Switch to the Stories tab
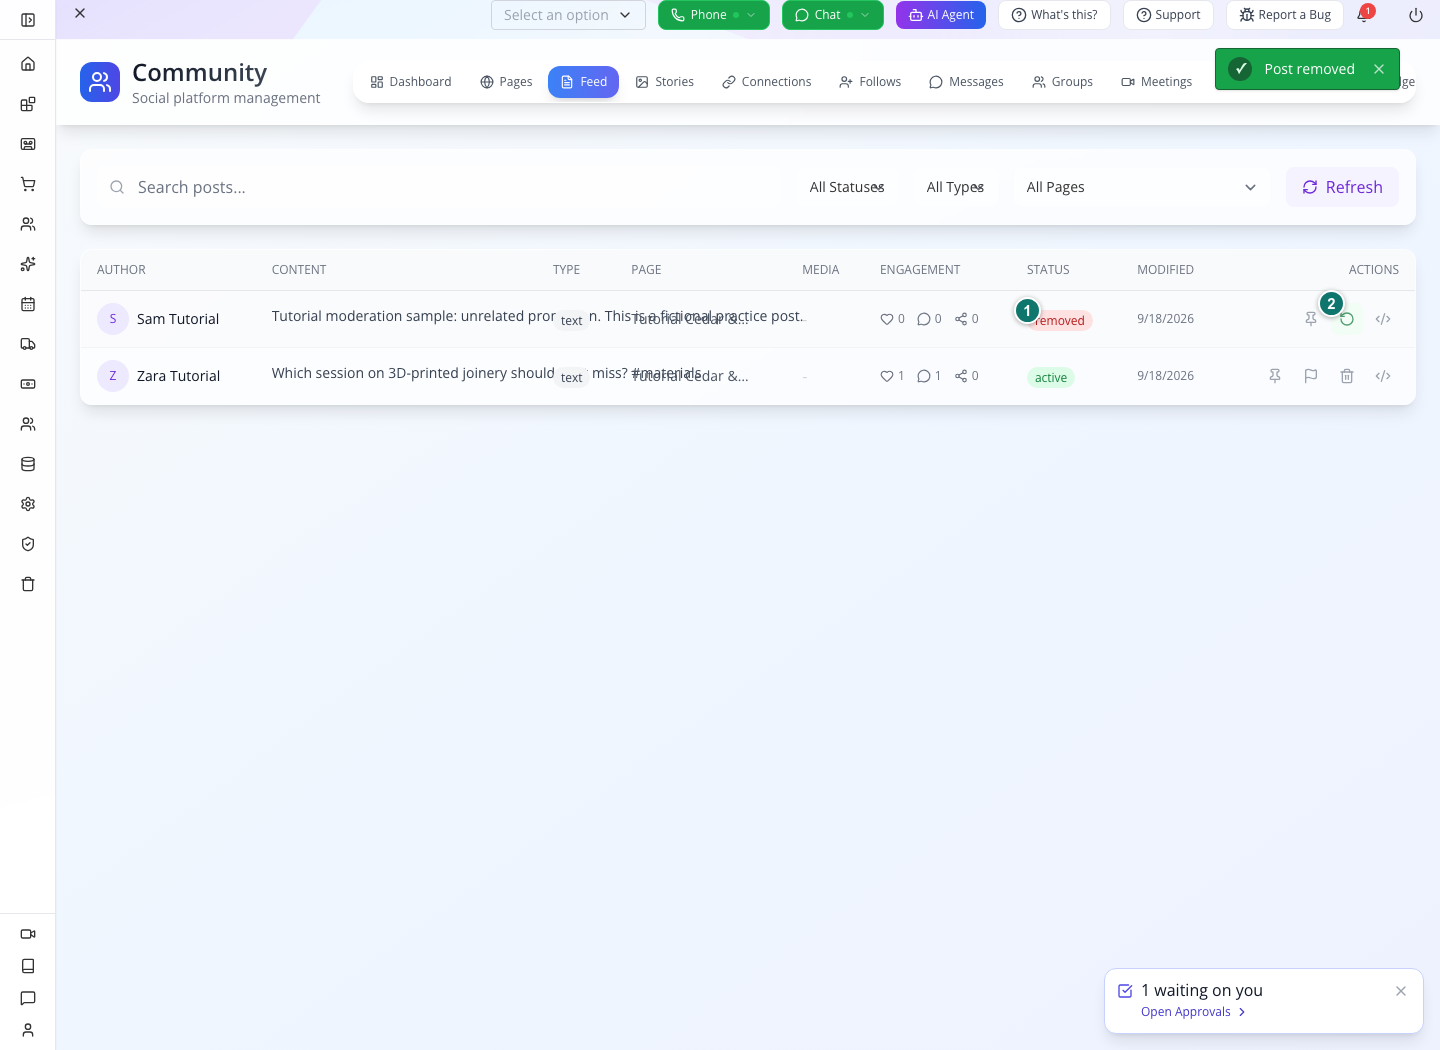This screenshot has height=1050, width=1440. (x=665, y=82)
